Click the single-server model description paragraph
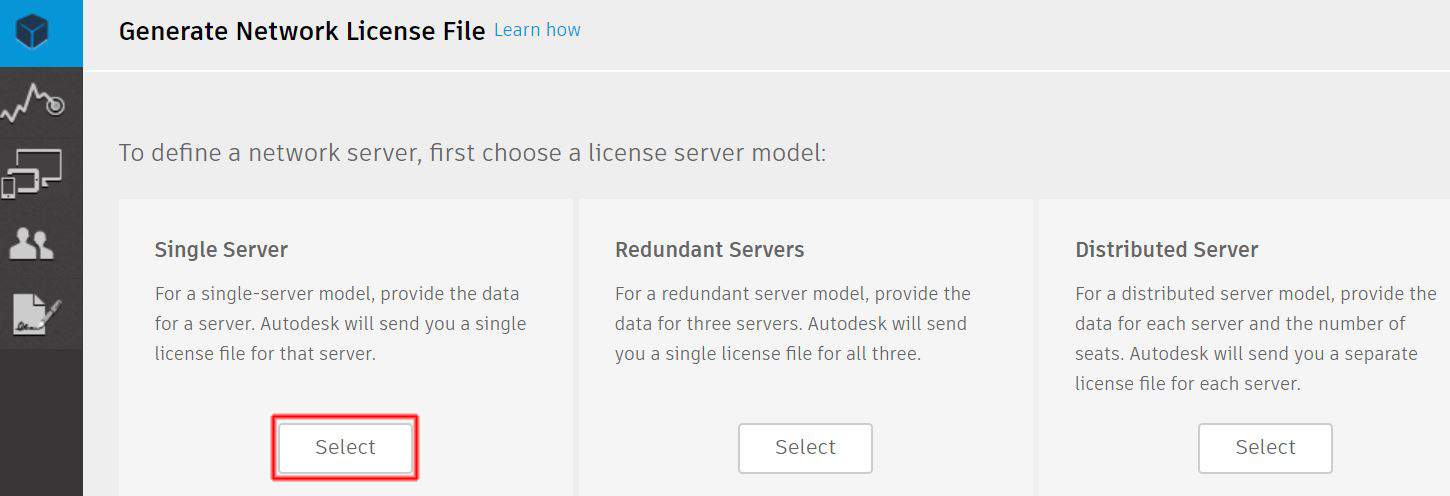Image resolution: width=1450 pixels, height=496 pixels. 340,324
